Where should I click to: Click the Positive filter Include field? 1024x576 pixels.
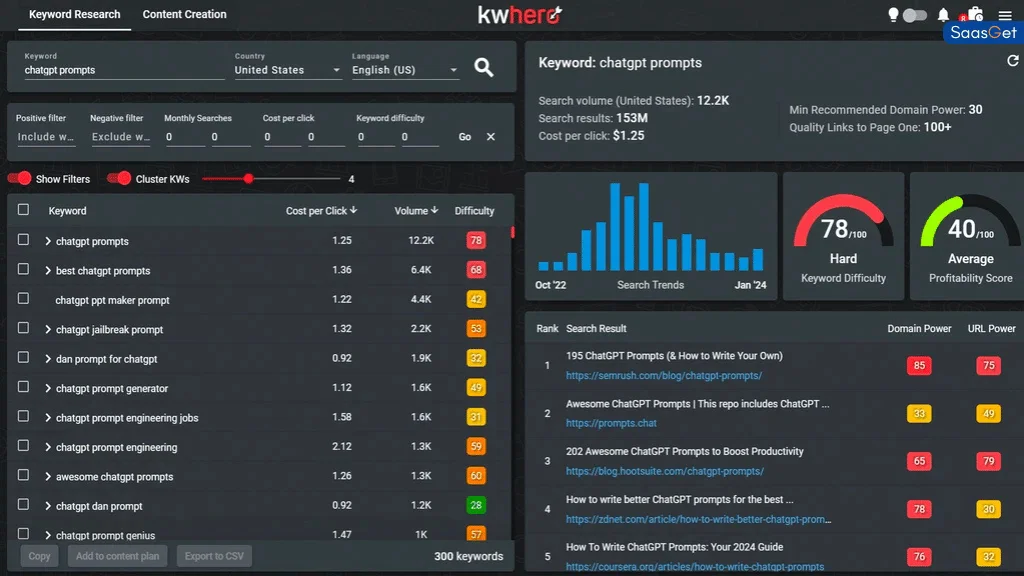tap(46, 136)
